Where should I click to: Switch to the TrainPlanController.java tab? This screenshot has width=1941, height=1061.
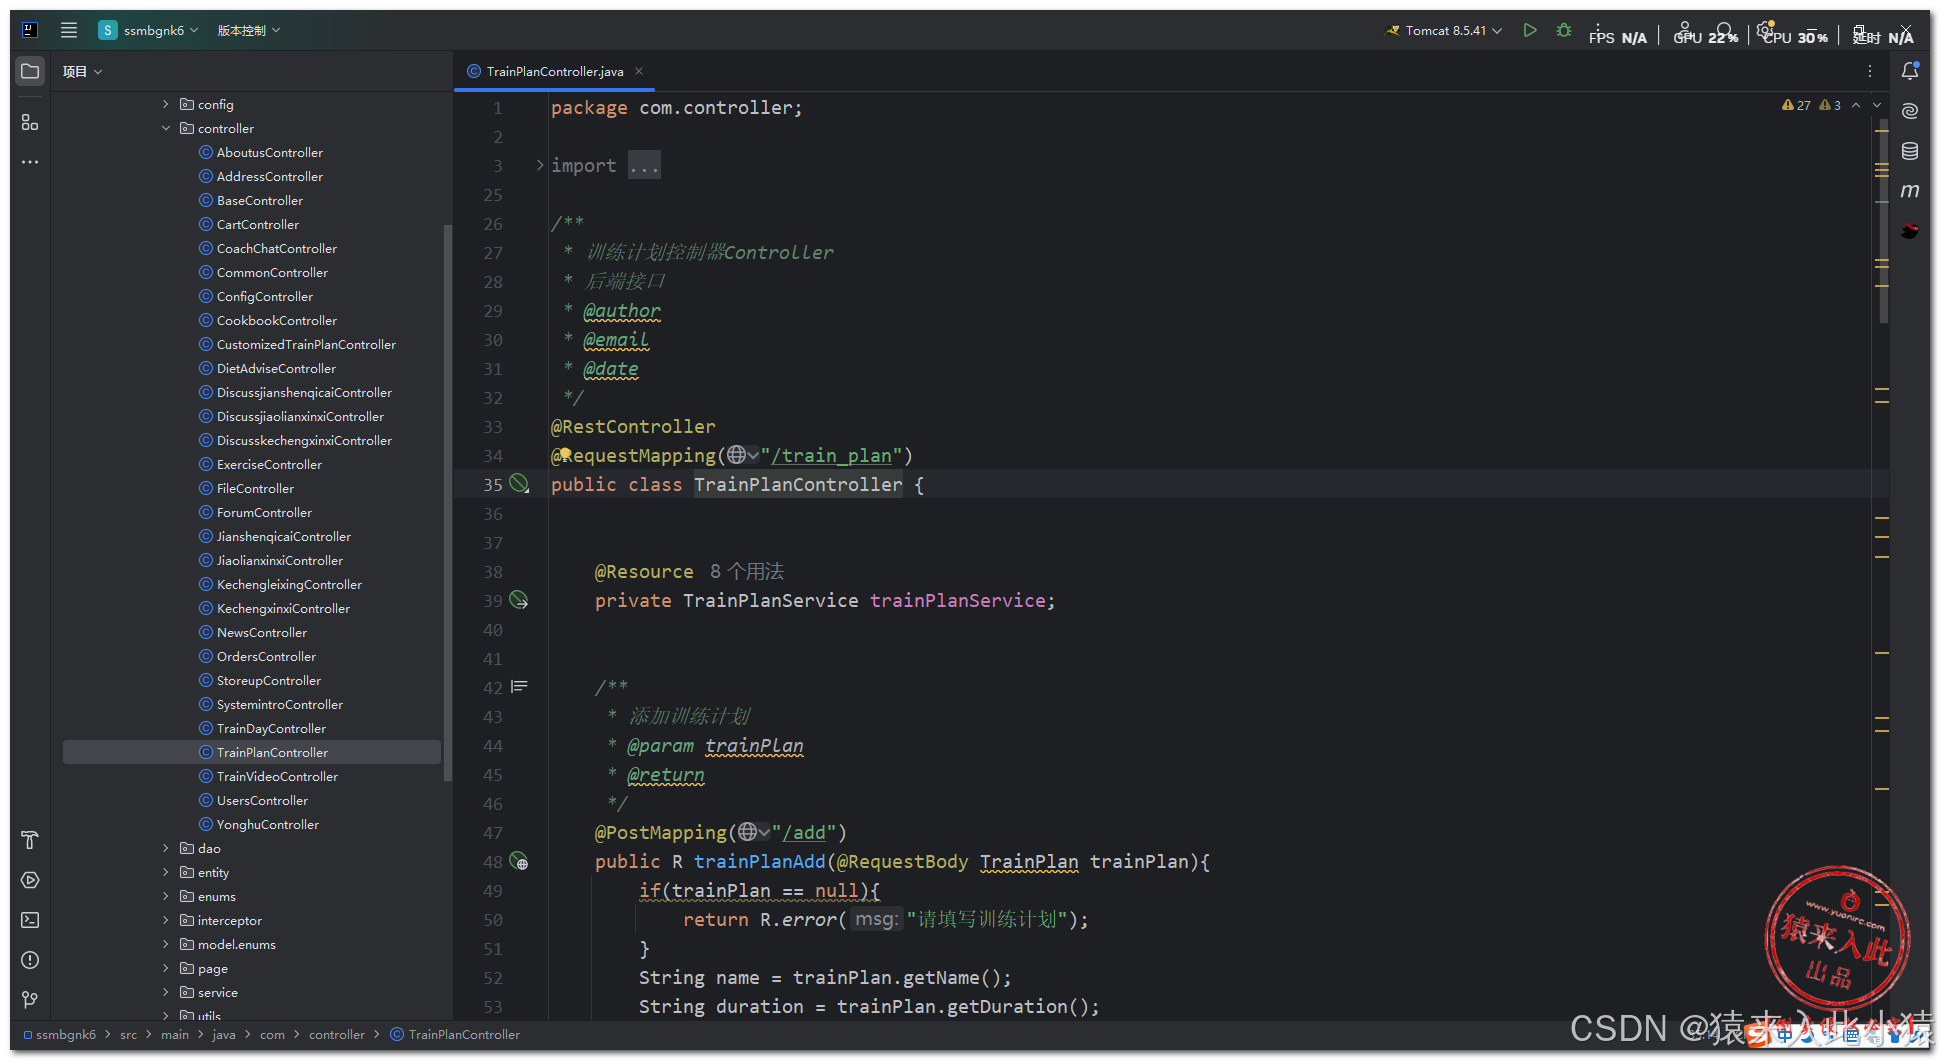pyautogui.click(x=554, y=71)
